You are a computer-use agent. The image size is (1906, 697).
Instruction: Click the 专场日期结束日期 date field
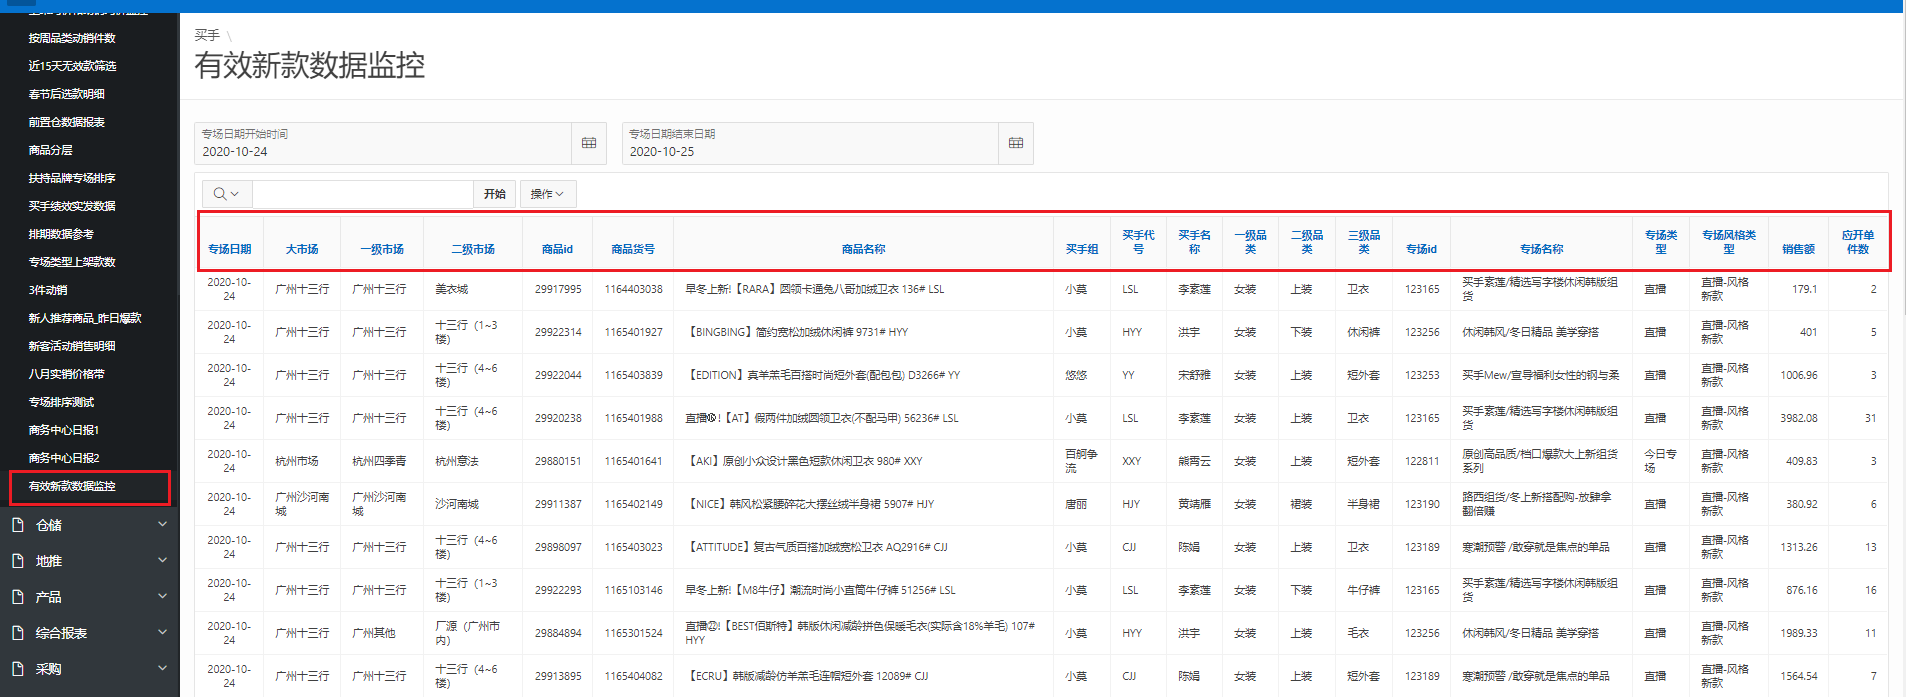810,143
